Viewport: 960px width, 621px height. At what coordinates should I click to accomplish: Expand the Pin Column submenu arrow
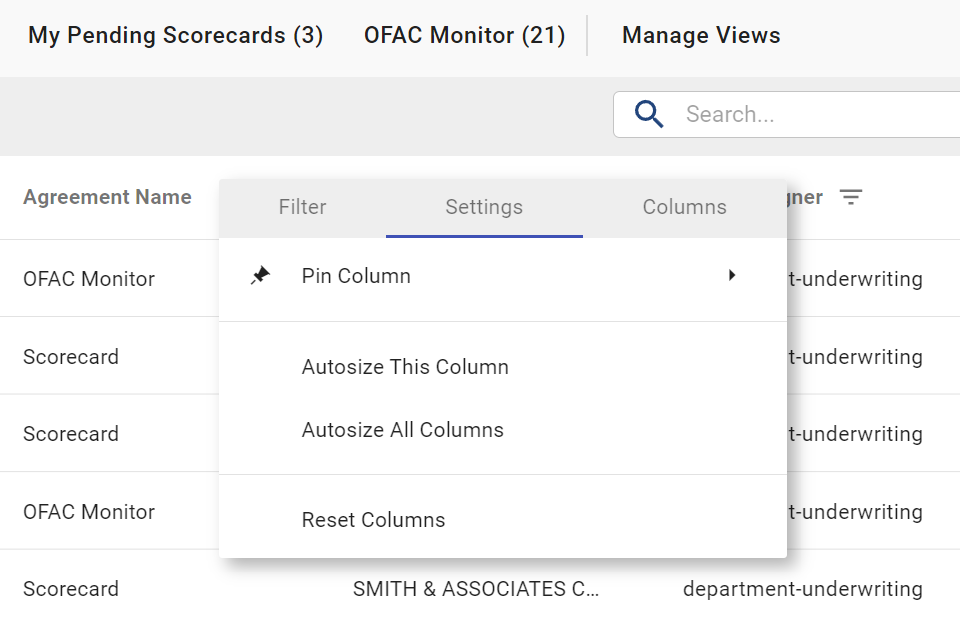pyautogui.click(x=733, y=275)
